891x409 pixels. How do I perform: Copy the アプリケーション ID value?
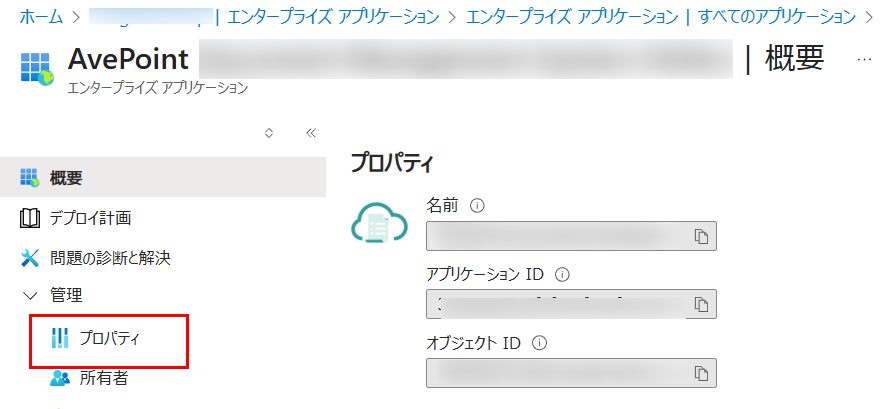[x=702, y=304]
